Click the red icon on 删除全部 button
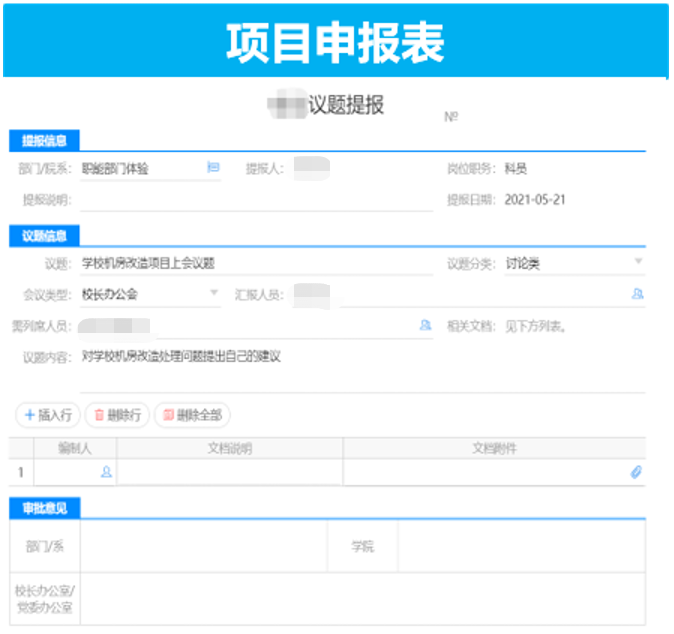Viewport: 674px width, 634px height. (168, 415)
